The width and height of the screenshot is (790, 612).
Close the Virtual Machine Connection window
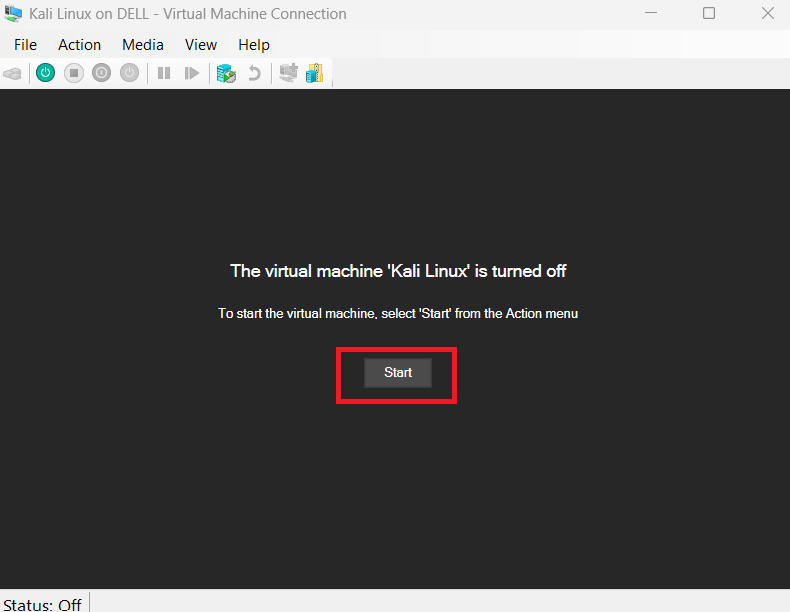[768, 14]
